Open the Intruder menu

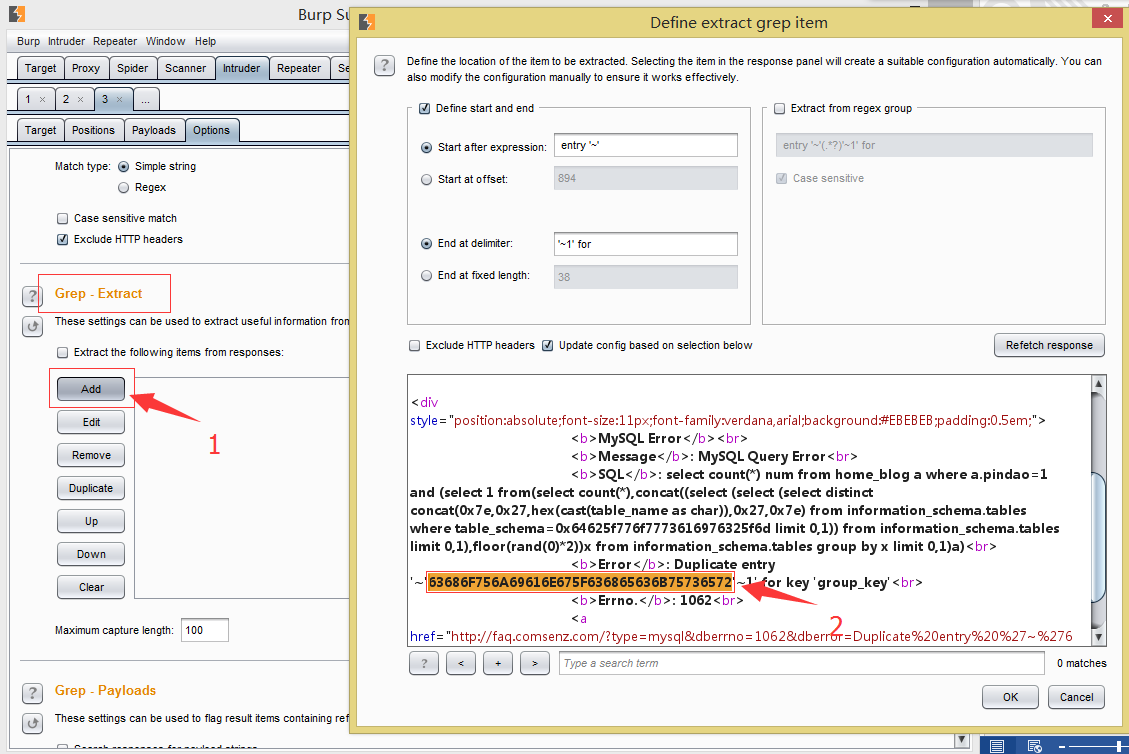click(x=66, y=41)
